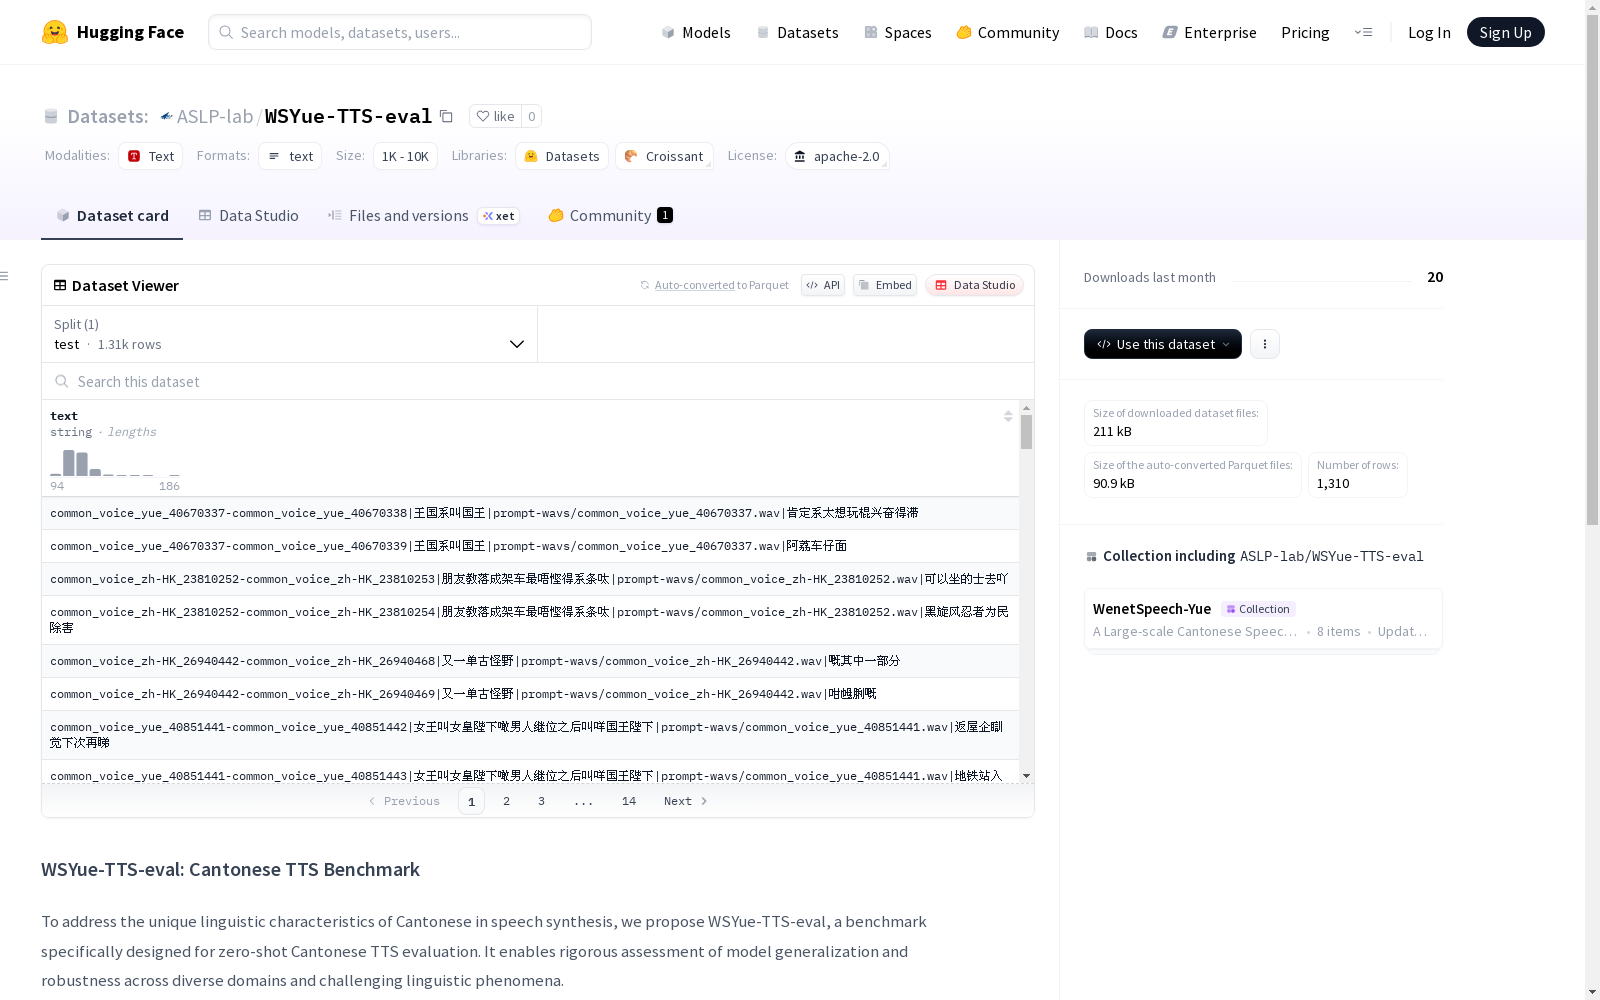
Task: Open the more navigation menu icon
Action: pos(1363,32)
